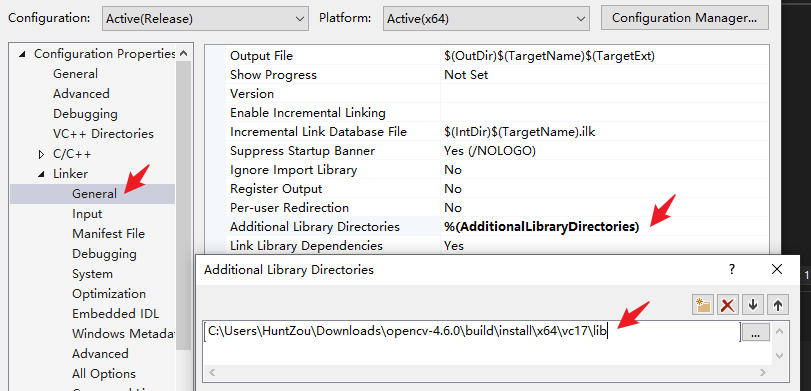Viewport: 811px width, 391px height.
Task: Select All Options under Linker
Action: [x=104, y=373]
